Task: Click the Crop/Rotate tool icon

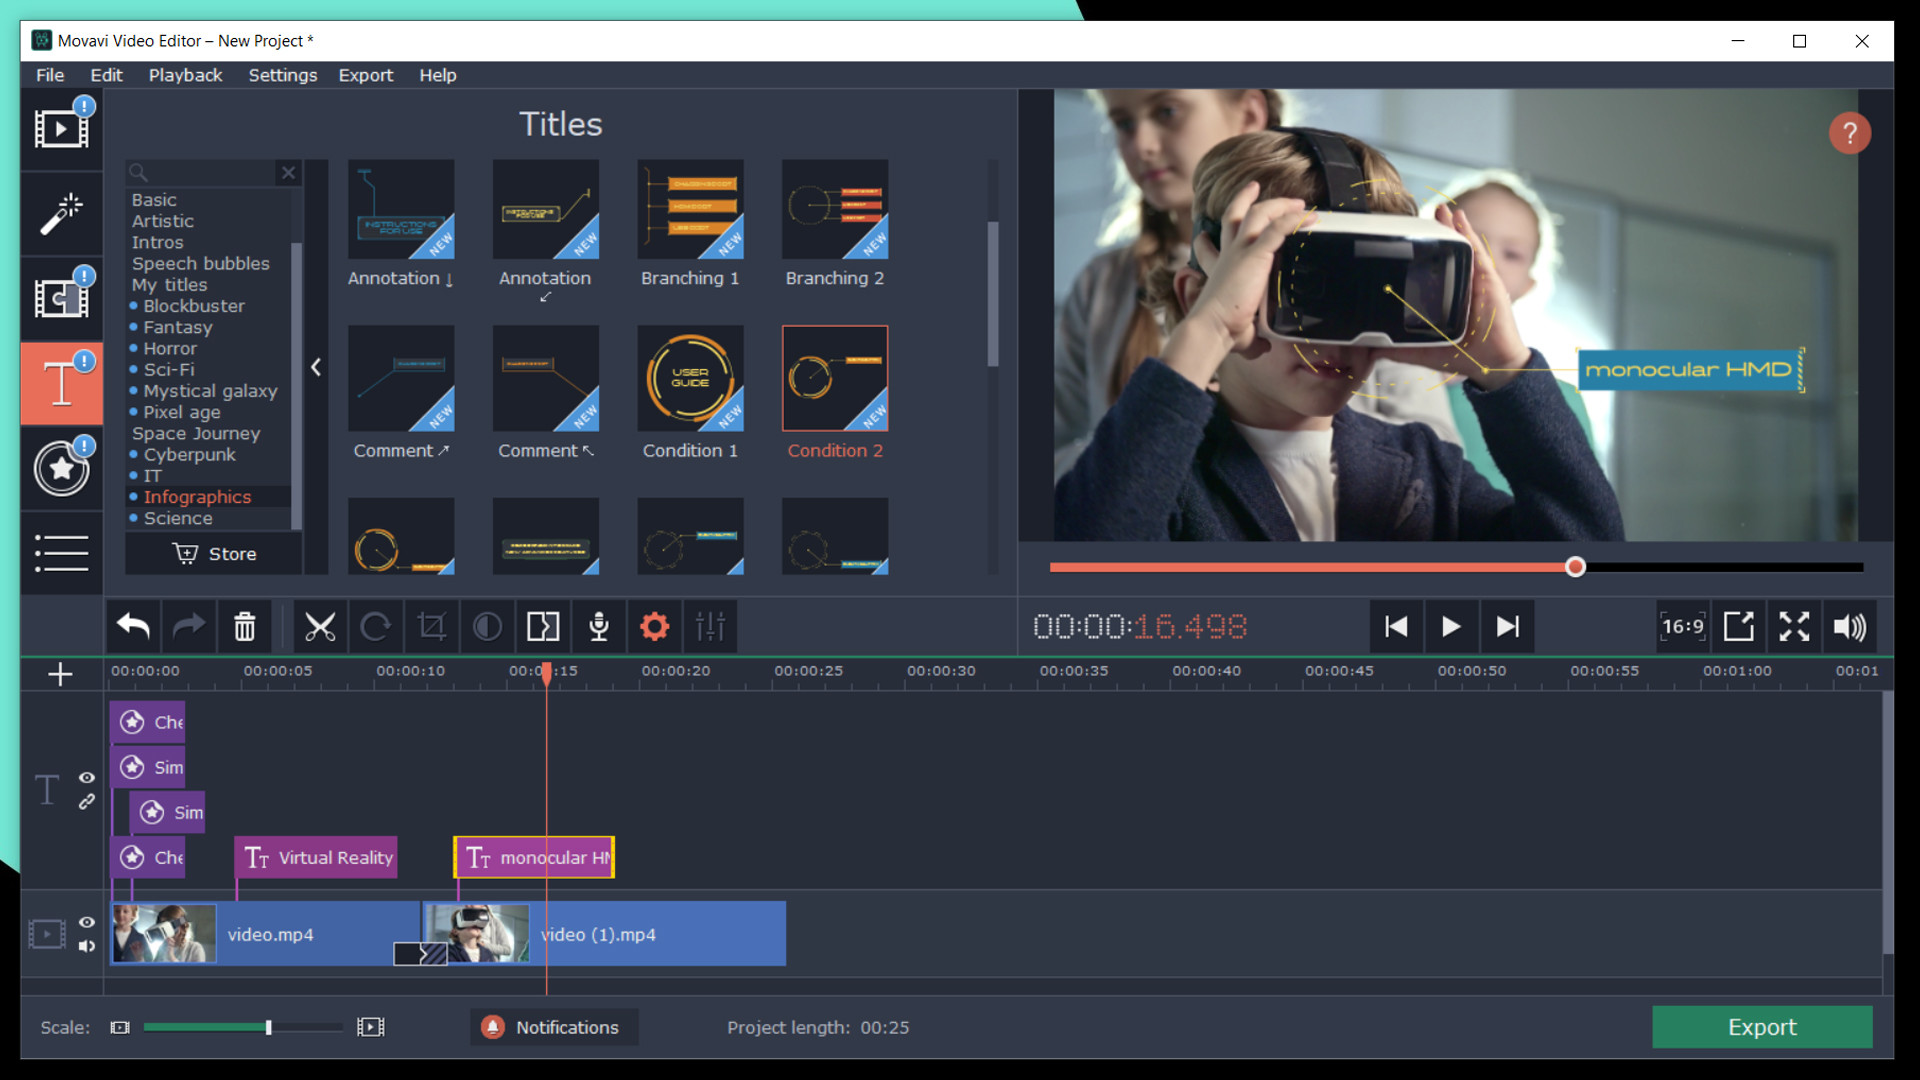Action: point(430,628)
